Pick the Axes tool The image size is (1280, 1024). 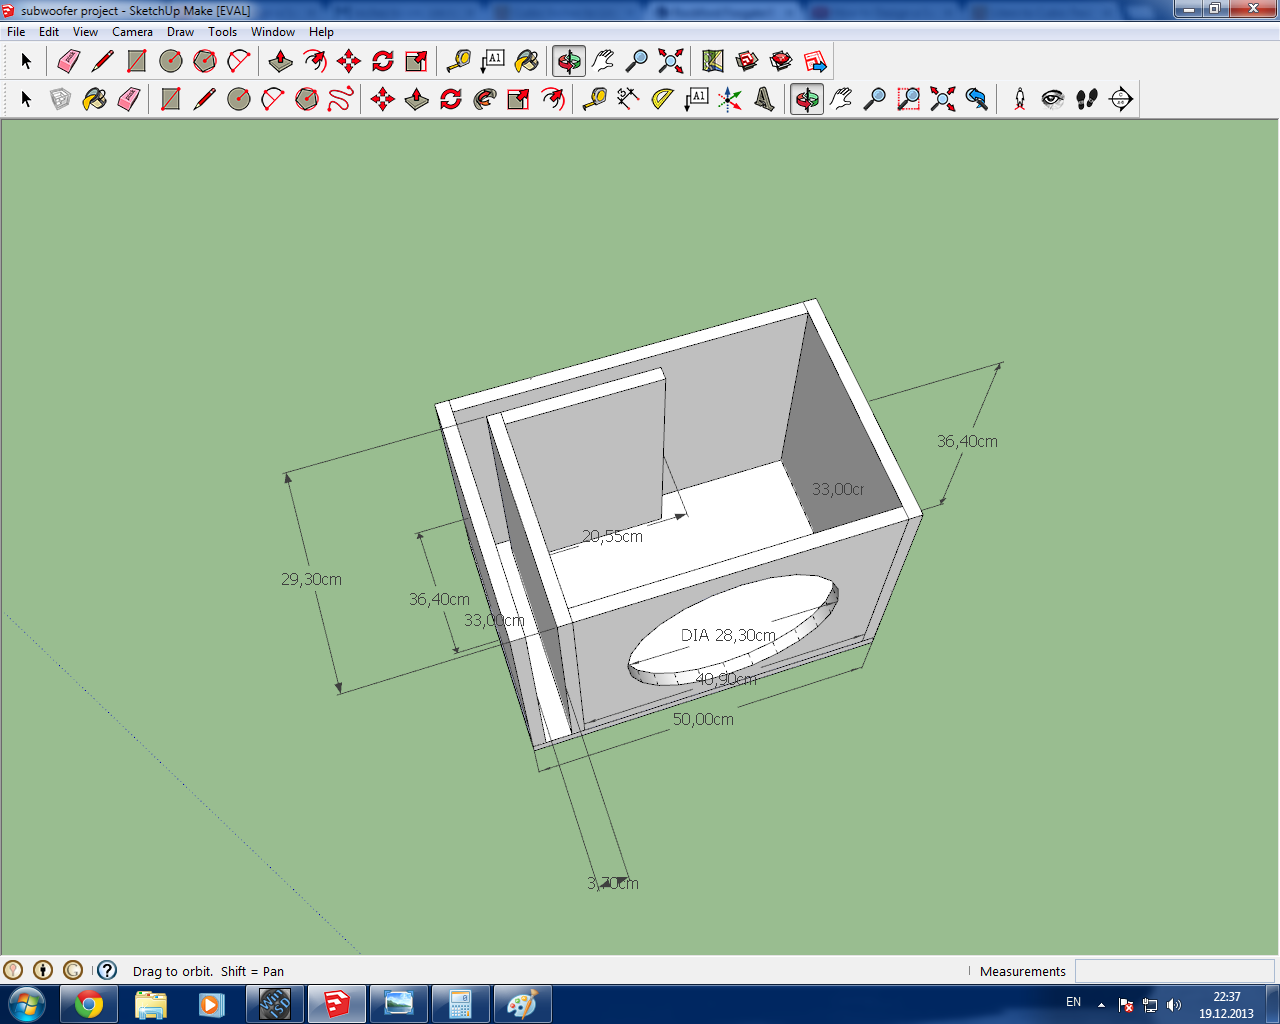point(730,99)
